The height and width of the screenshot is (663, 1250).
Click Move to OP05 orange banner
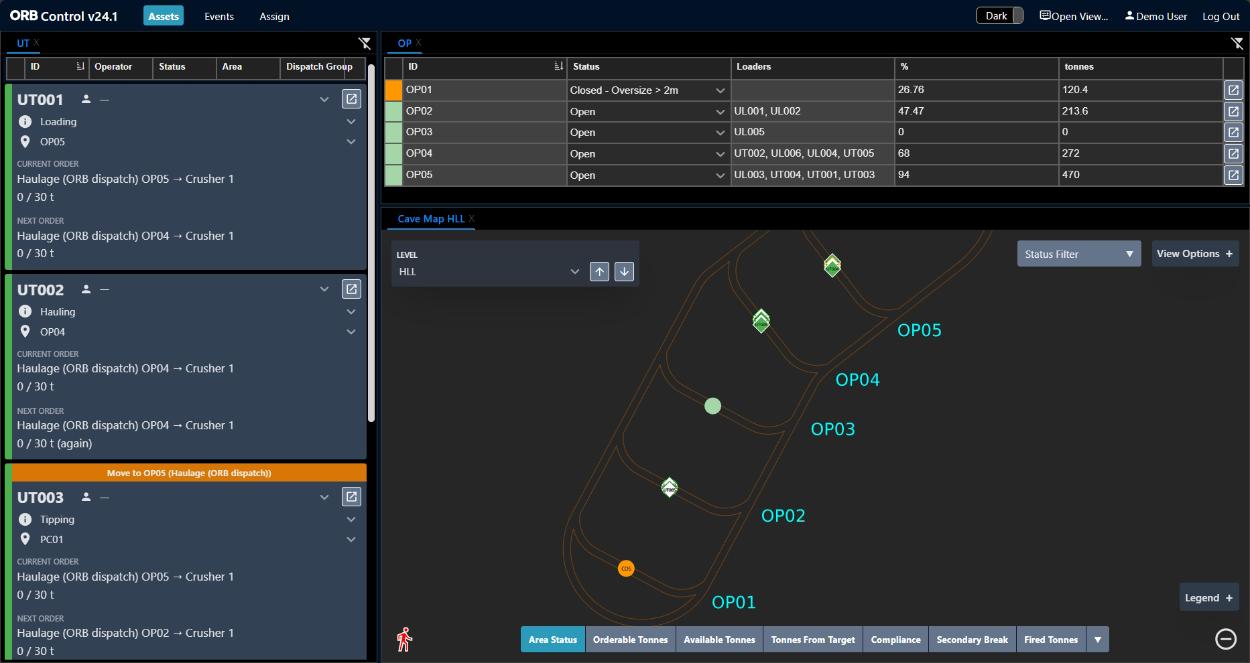pos(189,472)
